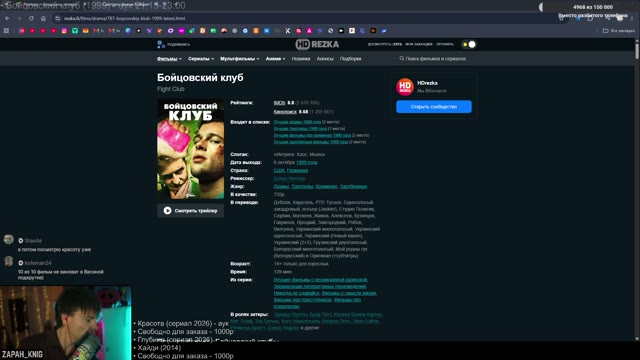Image resolution: width=640 pixels, height=360 pixels.
Task: Open the Кинопоиск rating link
Action: pos(285,111)
